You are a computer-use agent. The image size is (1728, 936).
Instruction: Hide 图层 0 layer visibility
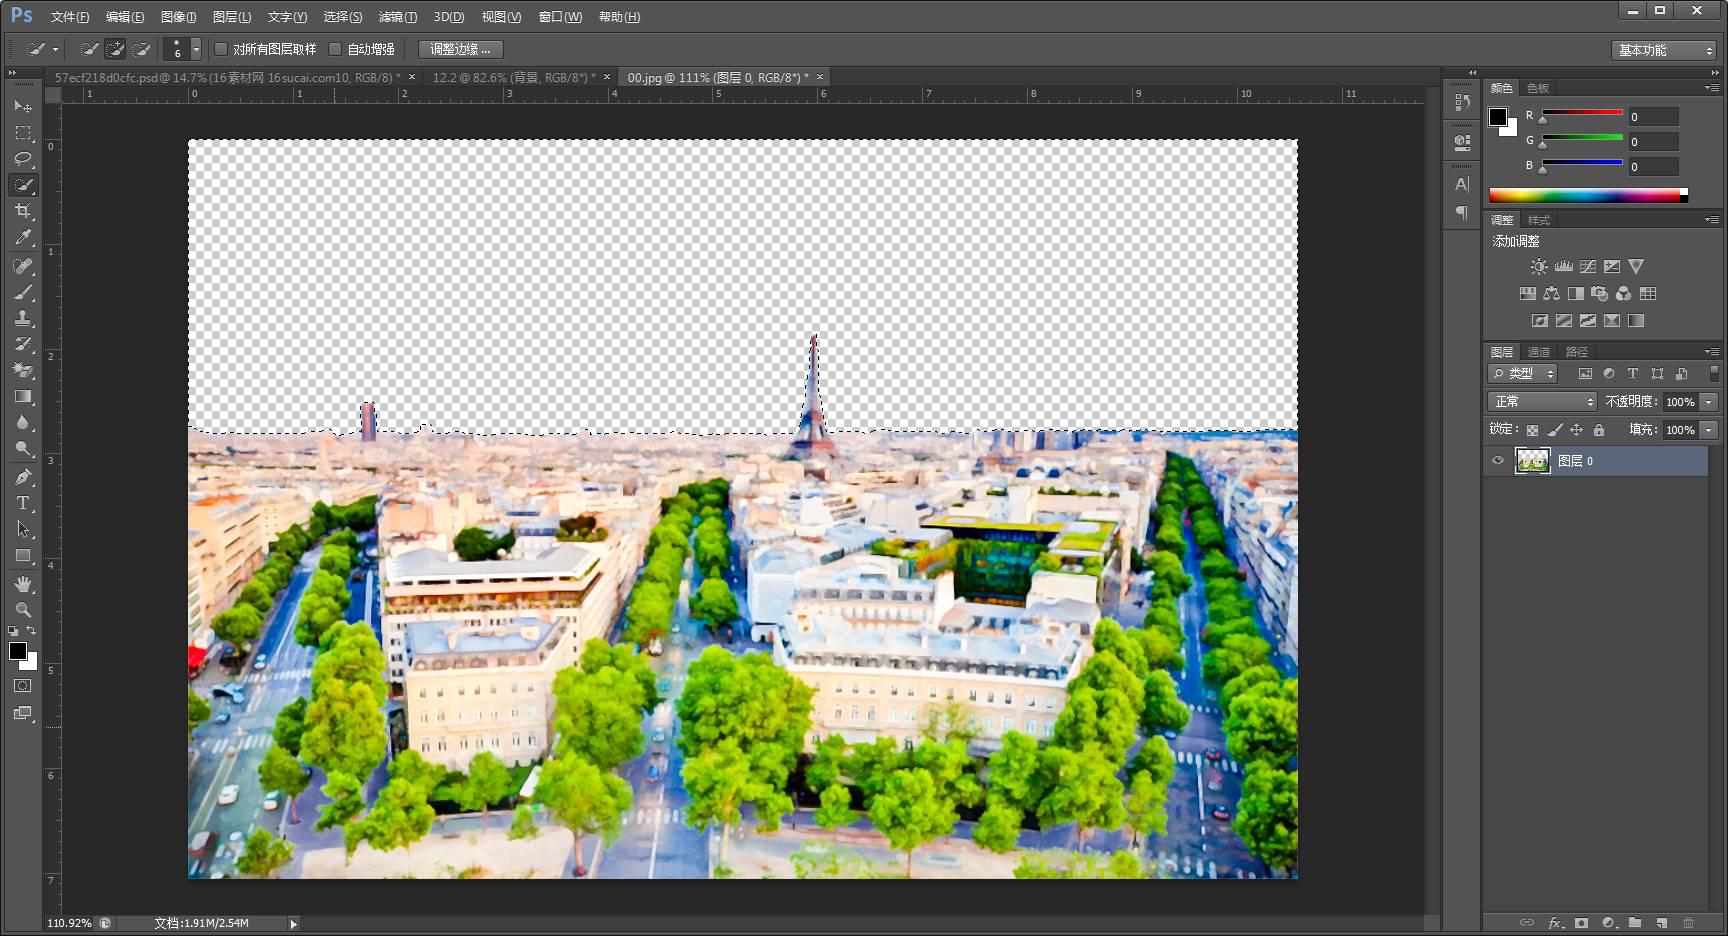[1498, 461]
